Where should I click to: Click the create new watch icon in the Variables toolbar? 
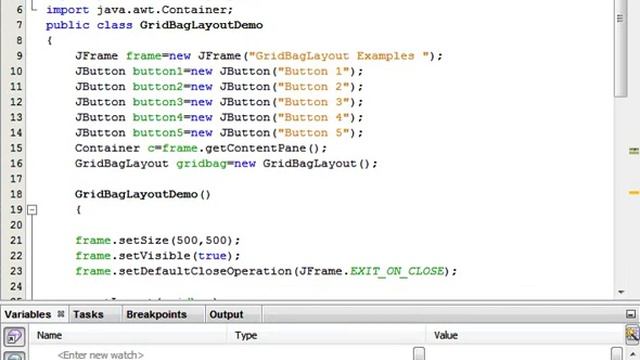click(14, 336)
